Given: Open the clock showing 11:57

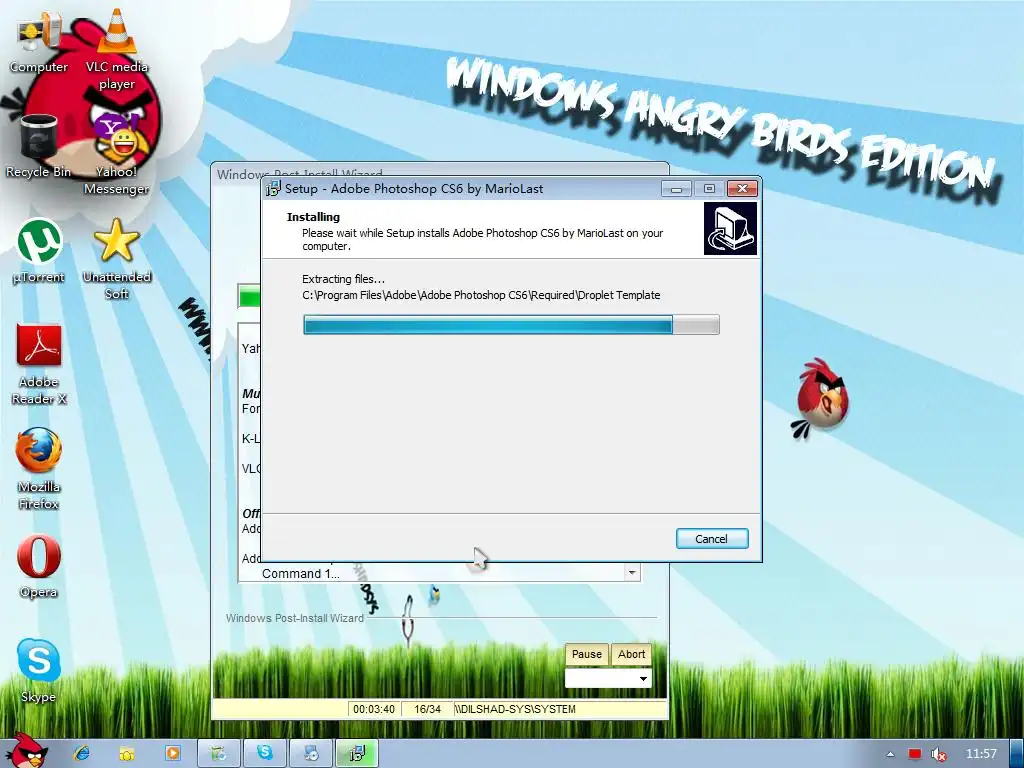Looking at the screenshot, I should pos(981,754).
